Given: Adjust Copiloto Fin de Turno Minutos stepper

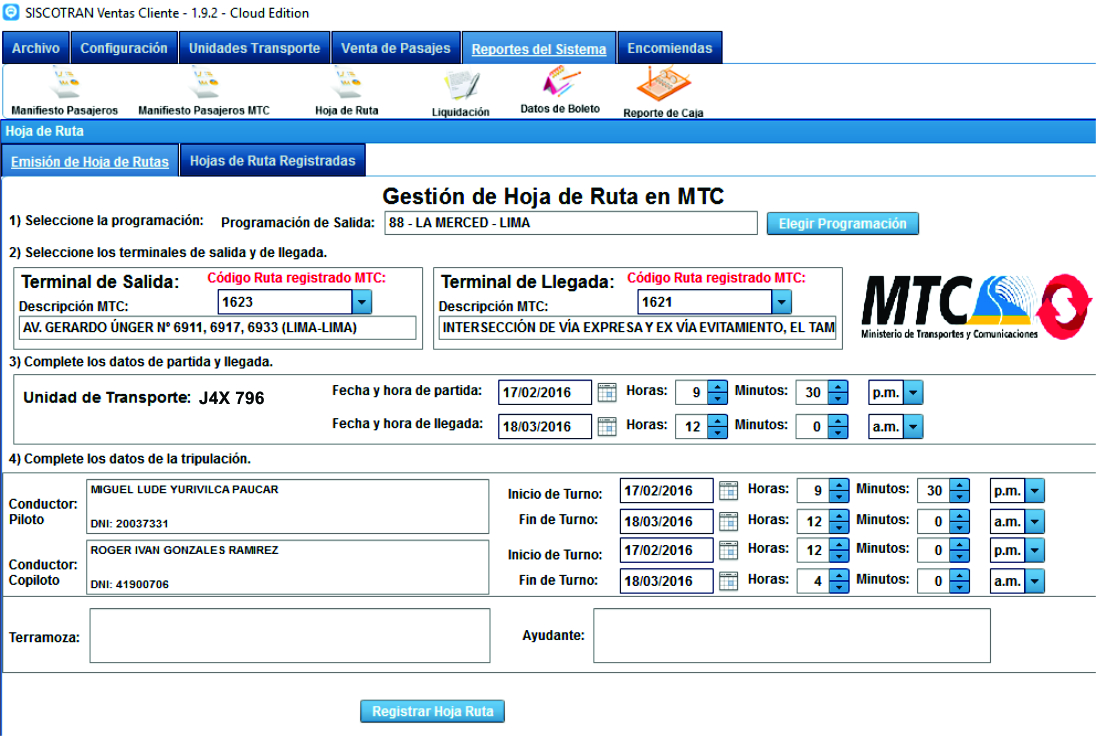Looking at the screenshot, I should click(960, 581).
